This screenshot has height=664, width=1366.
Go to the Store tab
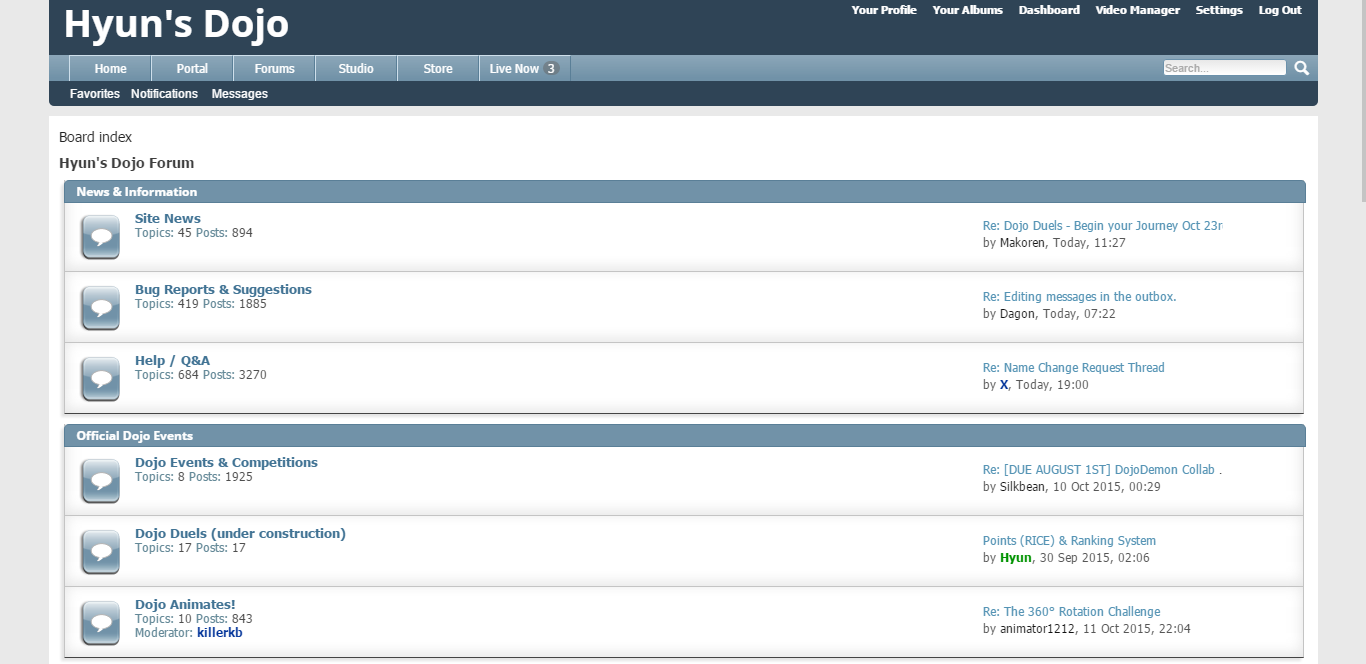click(438, 68)
